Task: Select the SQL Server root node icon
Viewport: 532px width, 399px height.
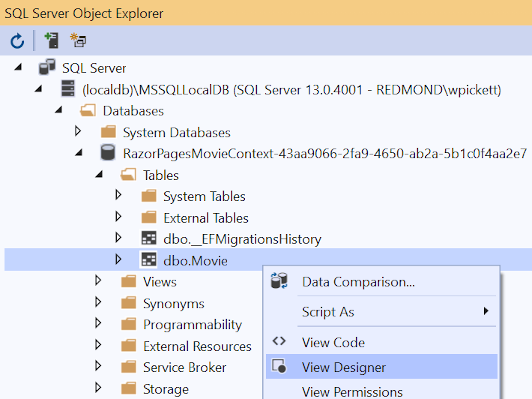Action: click(47, 67)
